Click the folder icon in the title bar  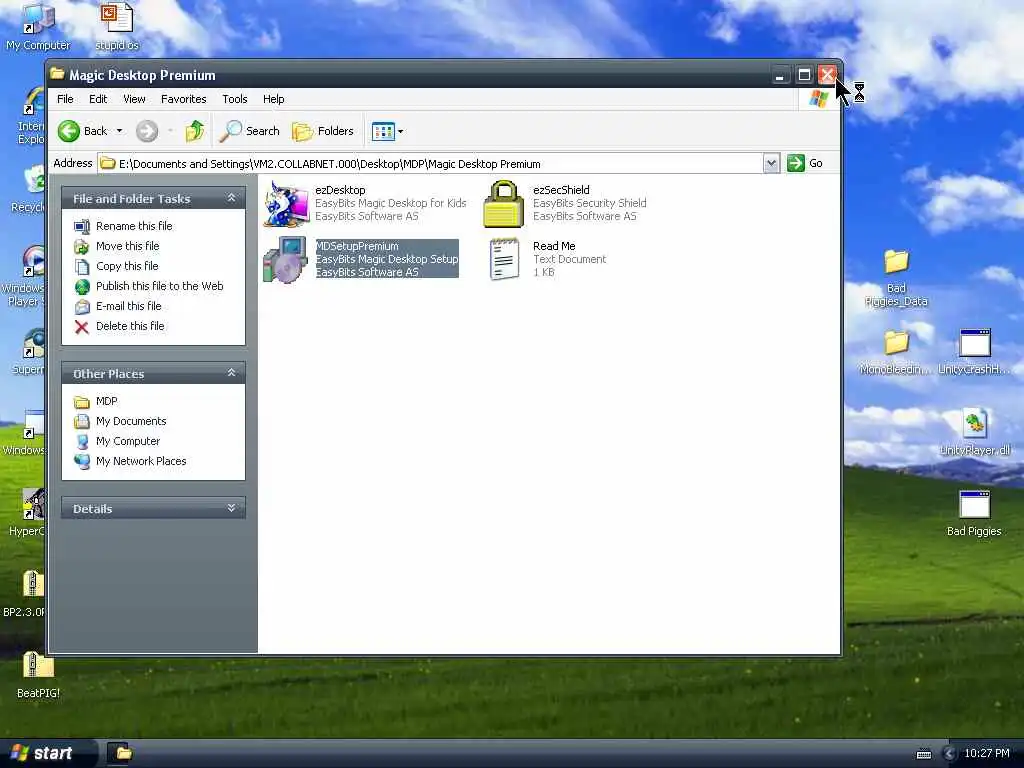click(57, 74)
